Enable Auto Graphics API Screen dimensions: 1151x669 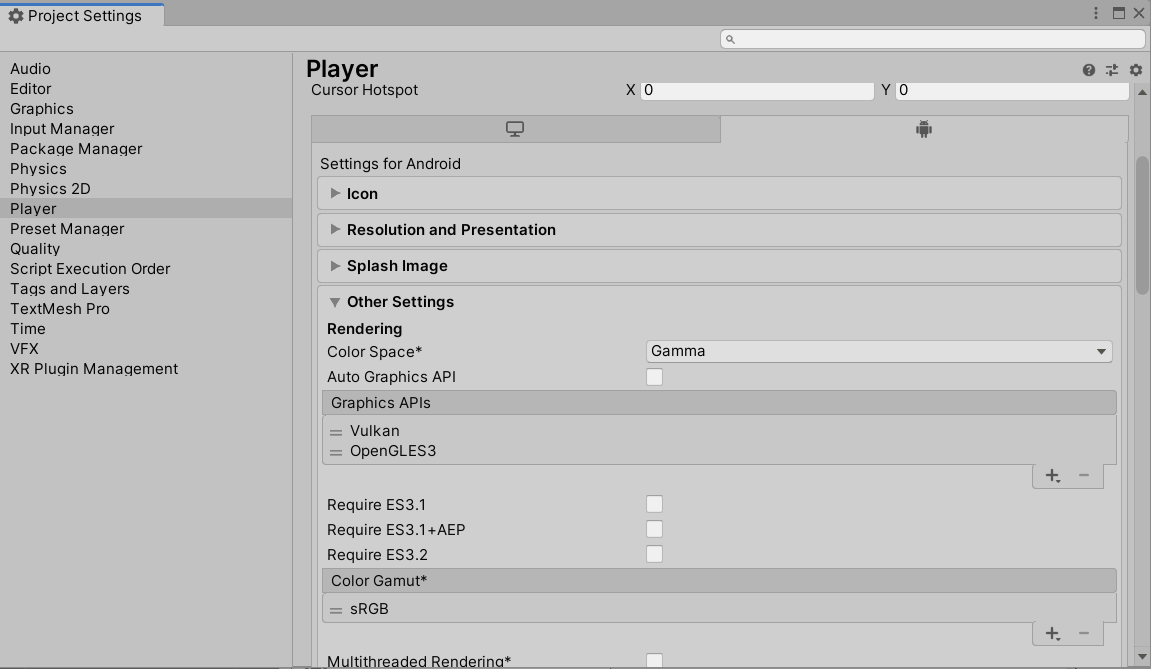coord(654,377)
